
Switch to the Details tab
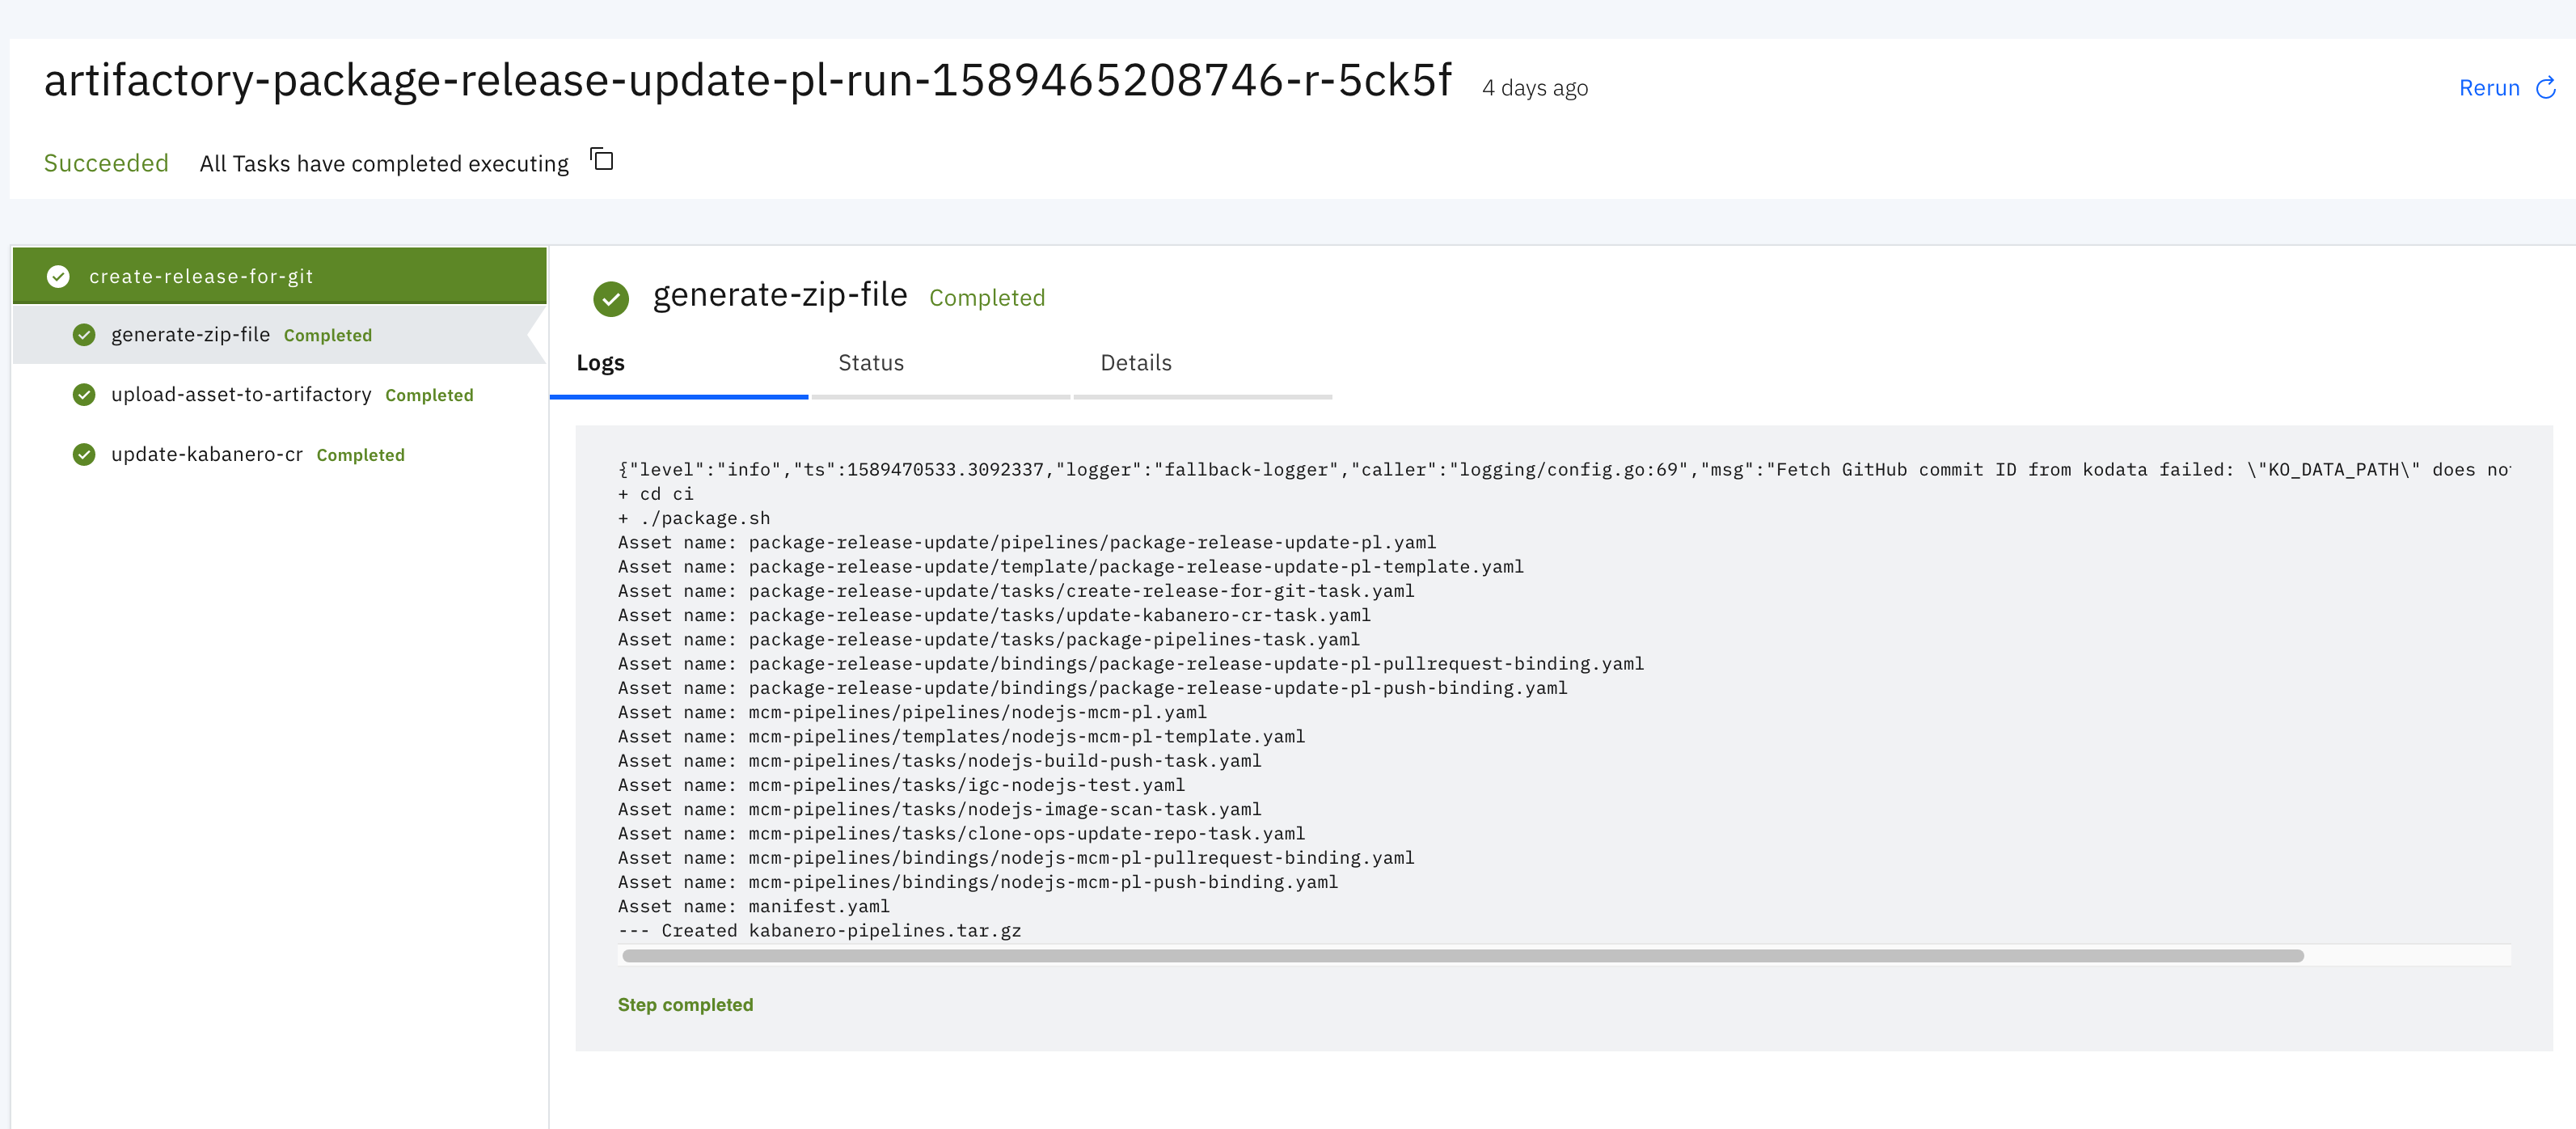pyautogui.click(x=1135, y=363)
